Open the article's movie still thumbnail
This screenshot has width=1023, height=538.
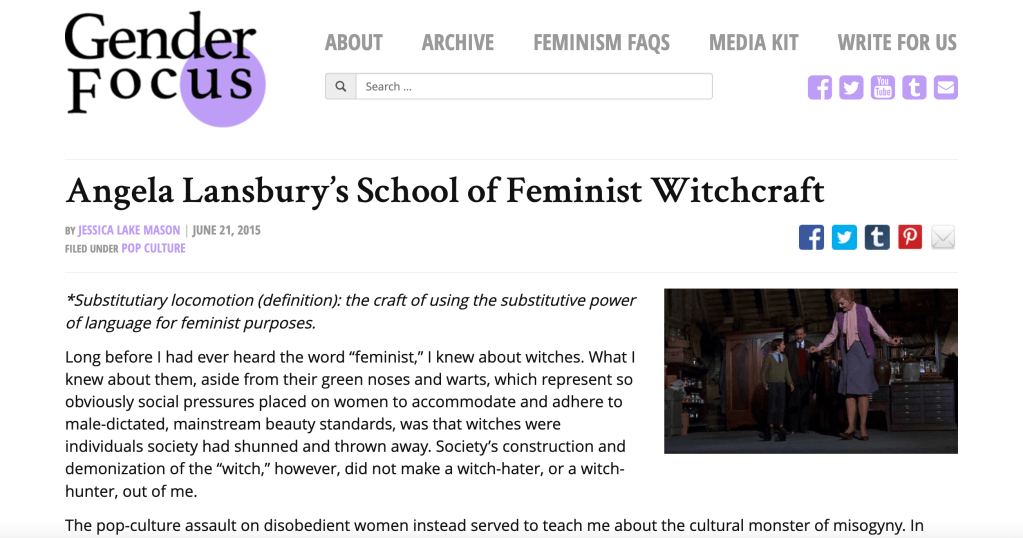811,371
